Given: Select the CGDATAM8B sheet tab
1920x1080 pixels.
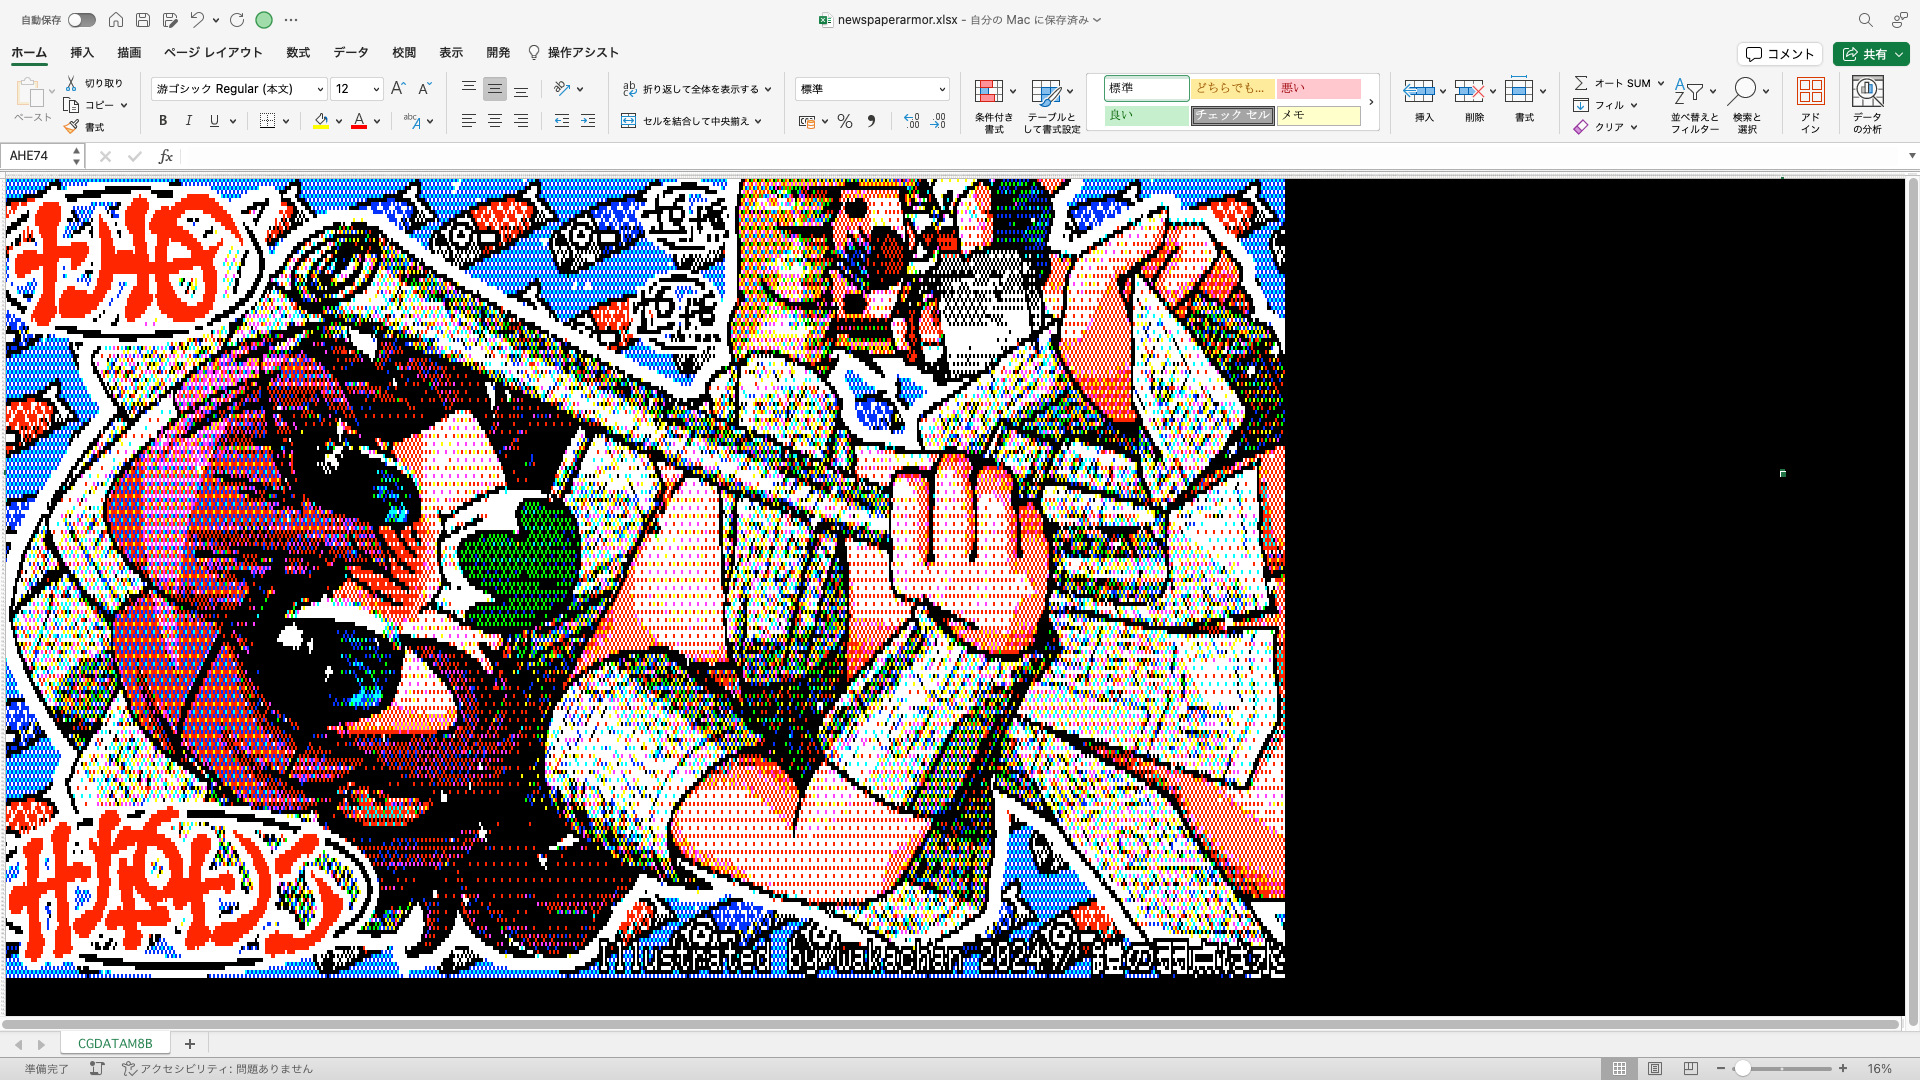Looking at the screenshot, I should click(115, 1043).
